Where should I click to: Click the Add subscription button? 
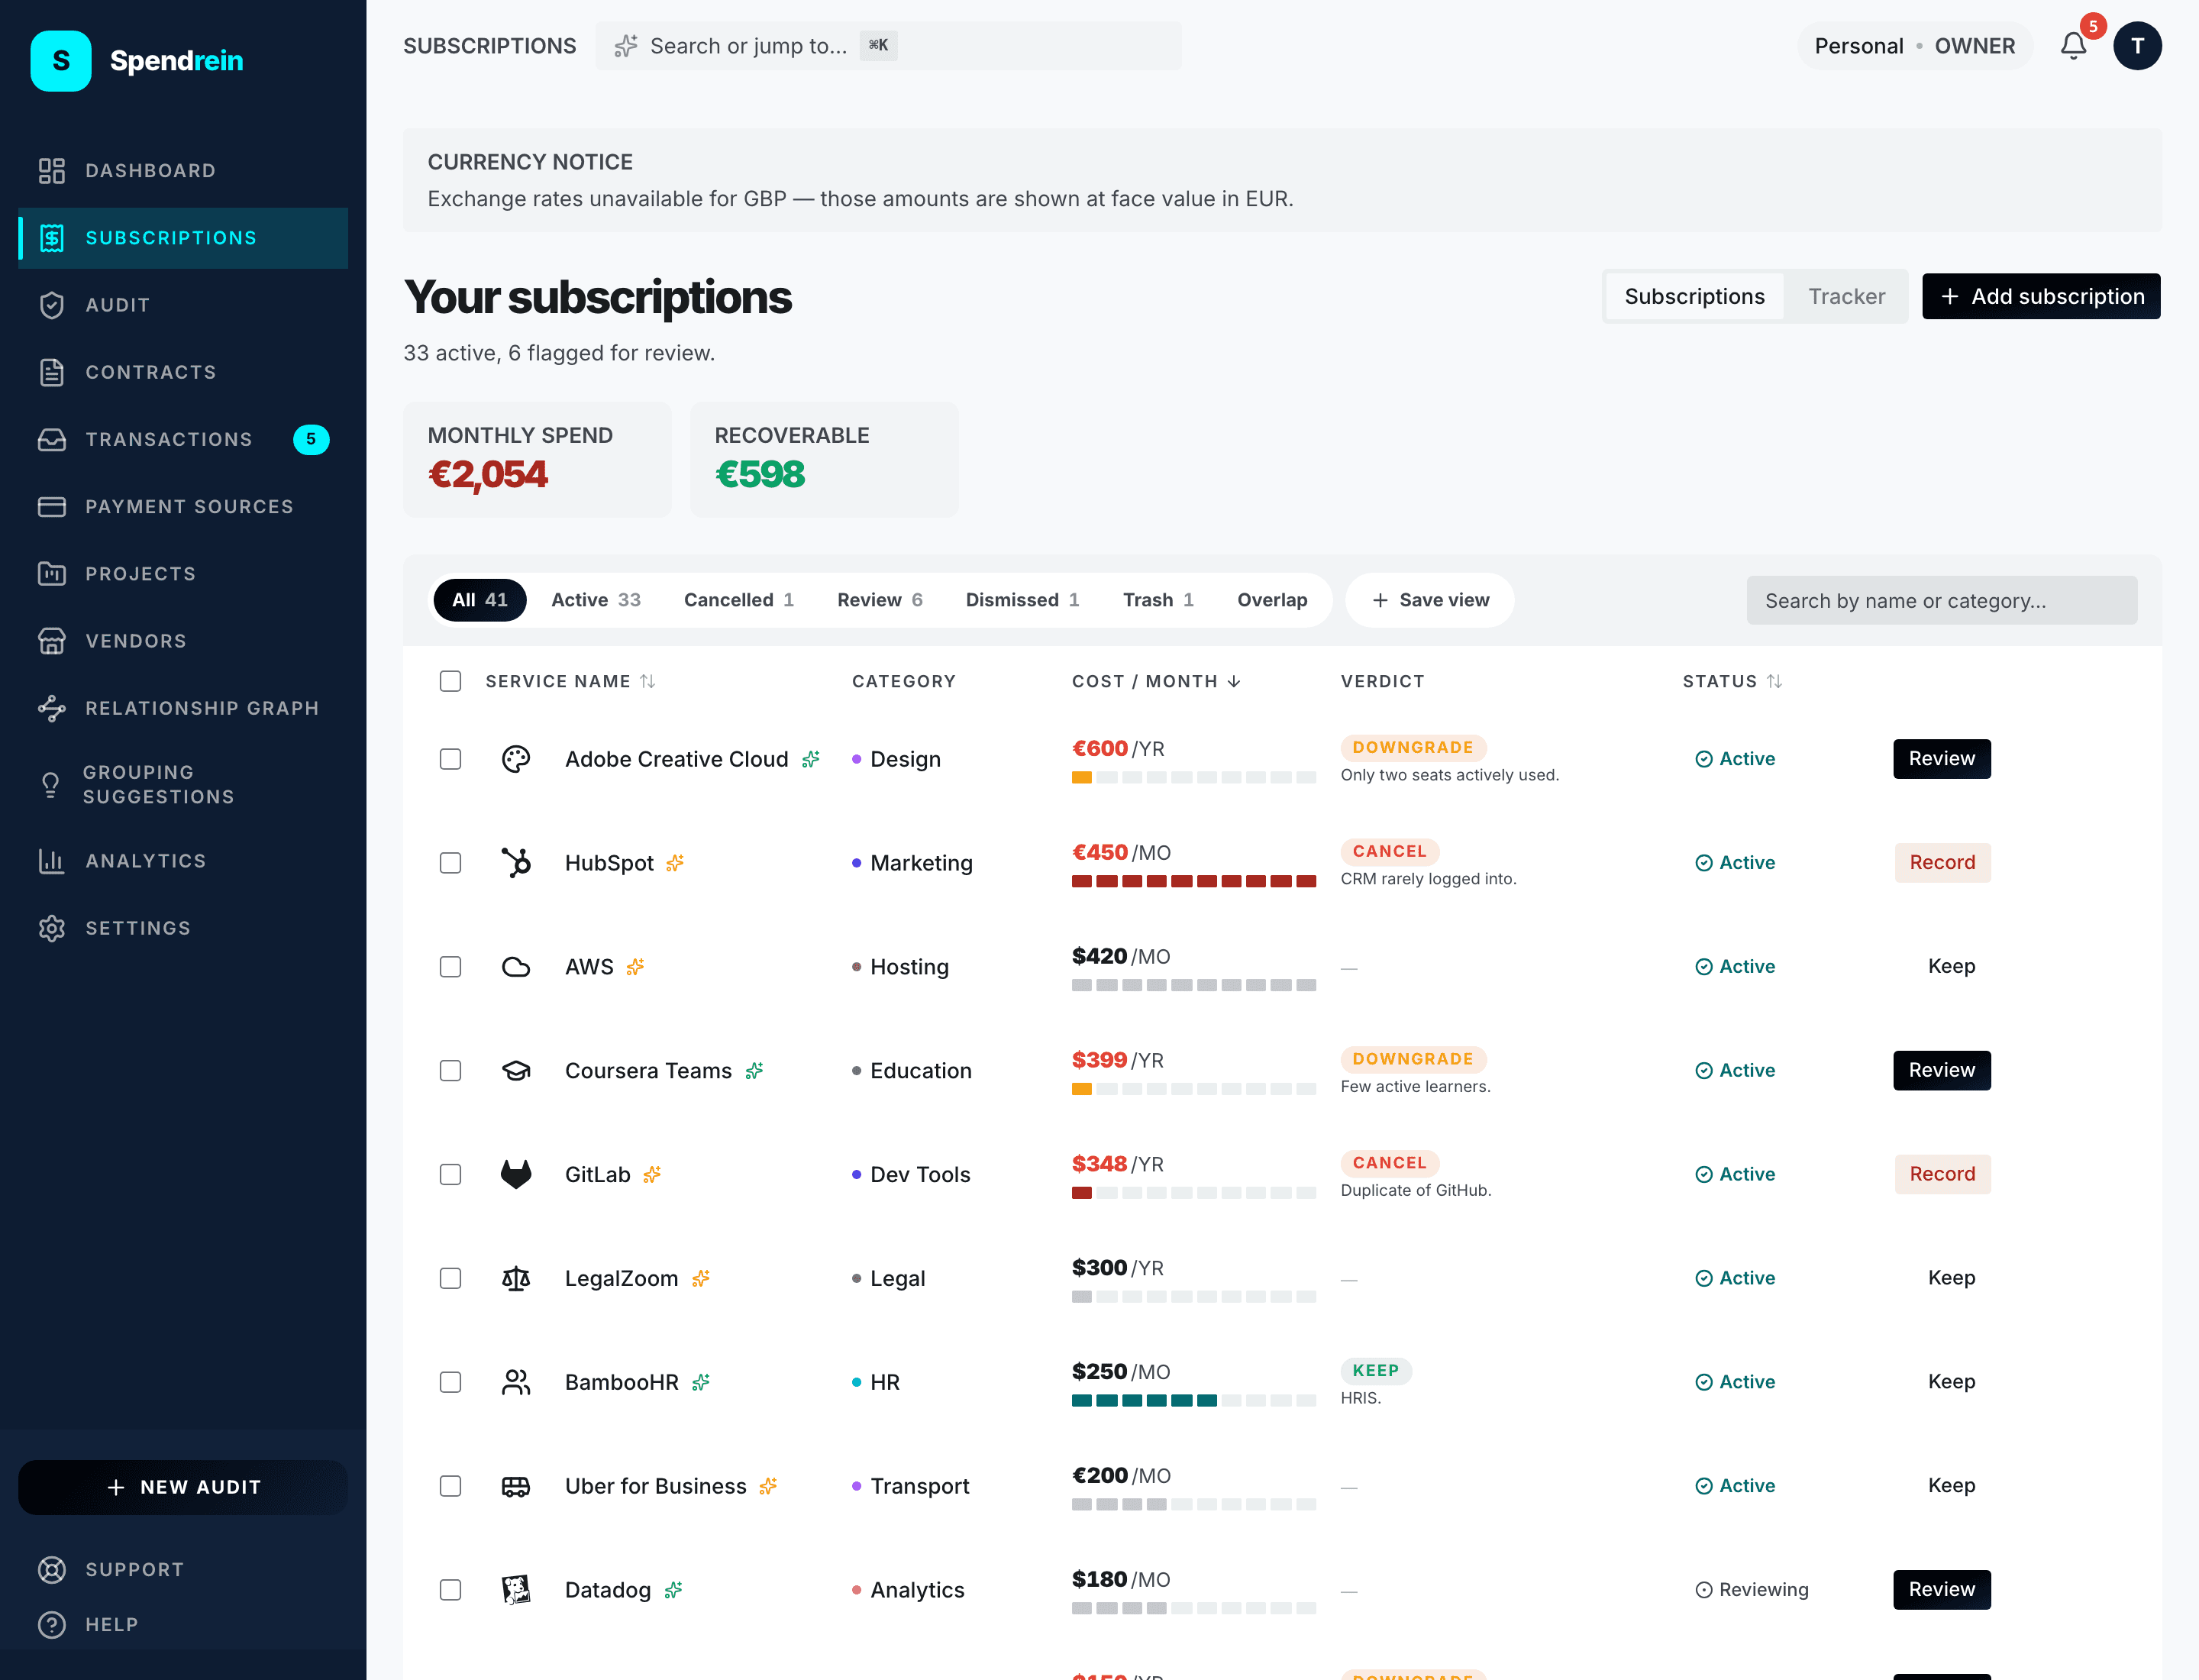(2041, 297)
